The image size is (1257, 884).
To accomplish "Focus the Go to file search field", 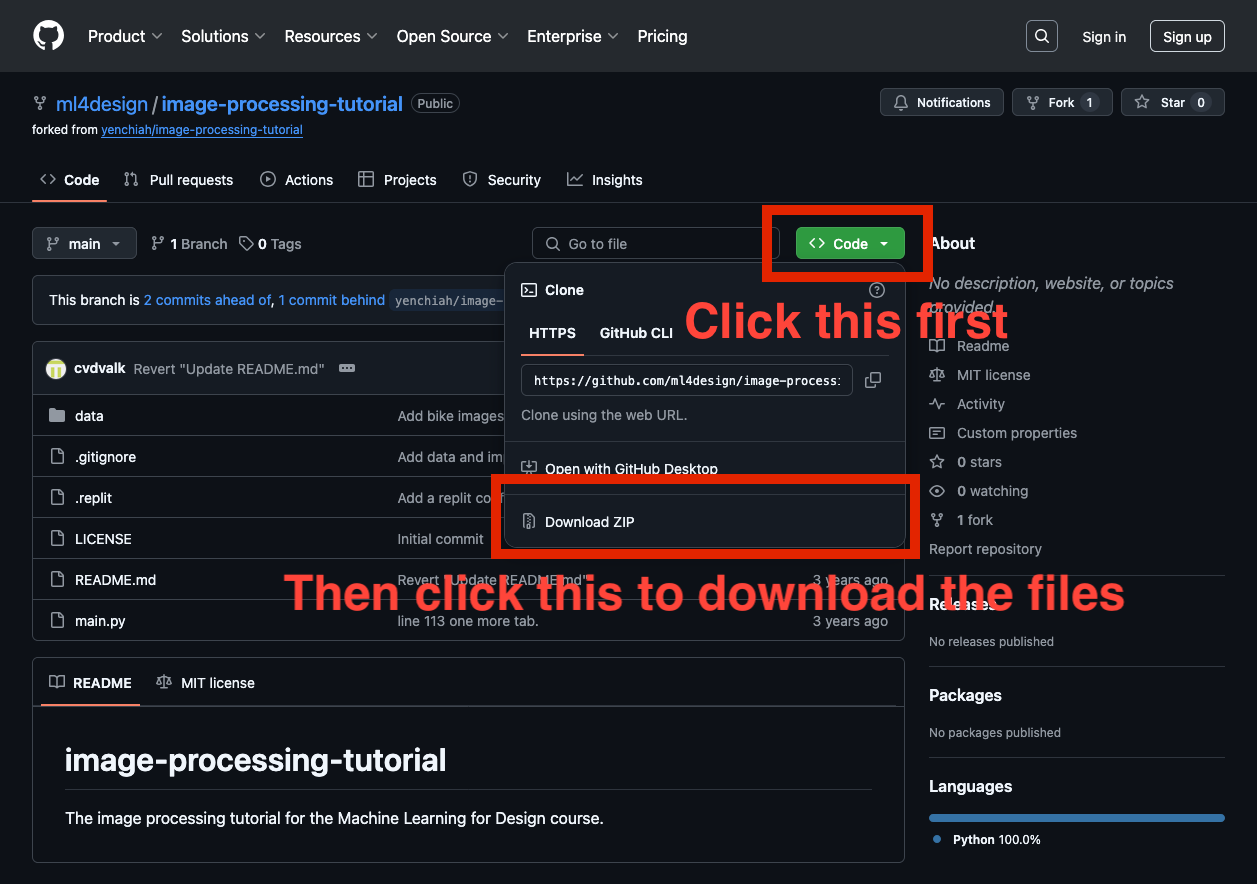I will pyautogui.click(x=655, y=244).
